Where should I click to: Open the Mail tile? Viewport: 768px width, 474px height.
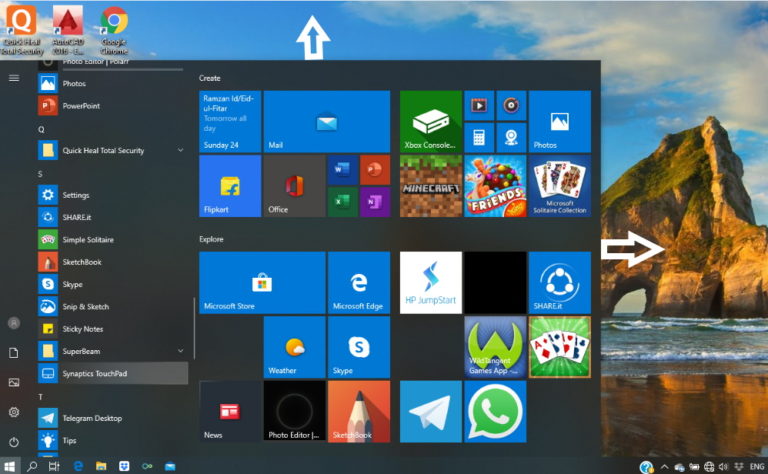[327, 121]
